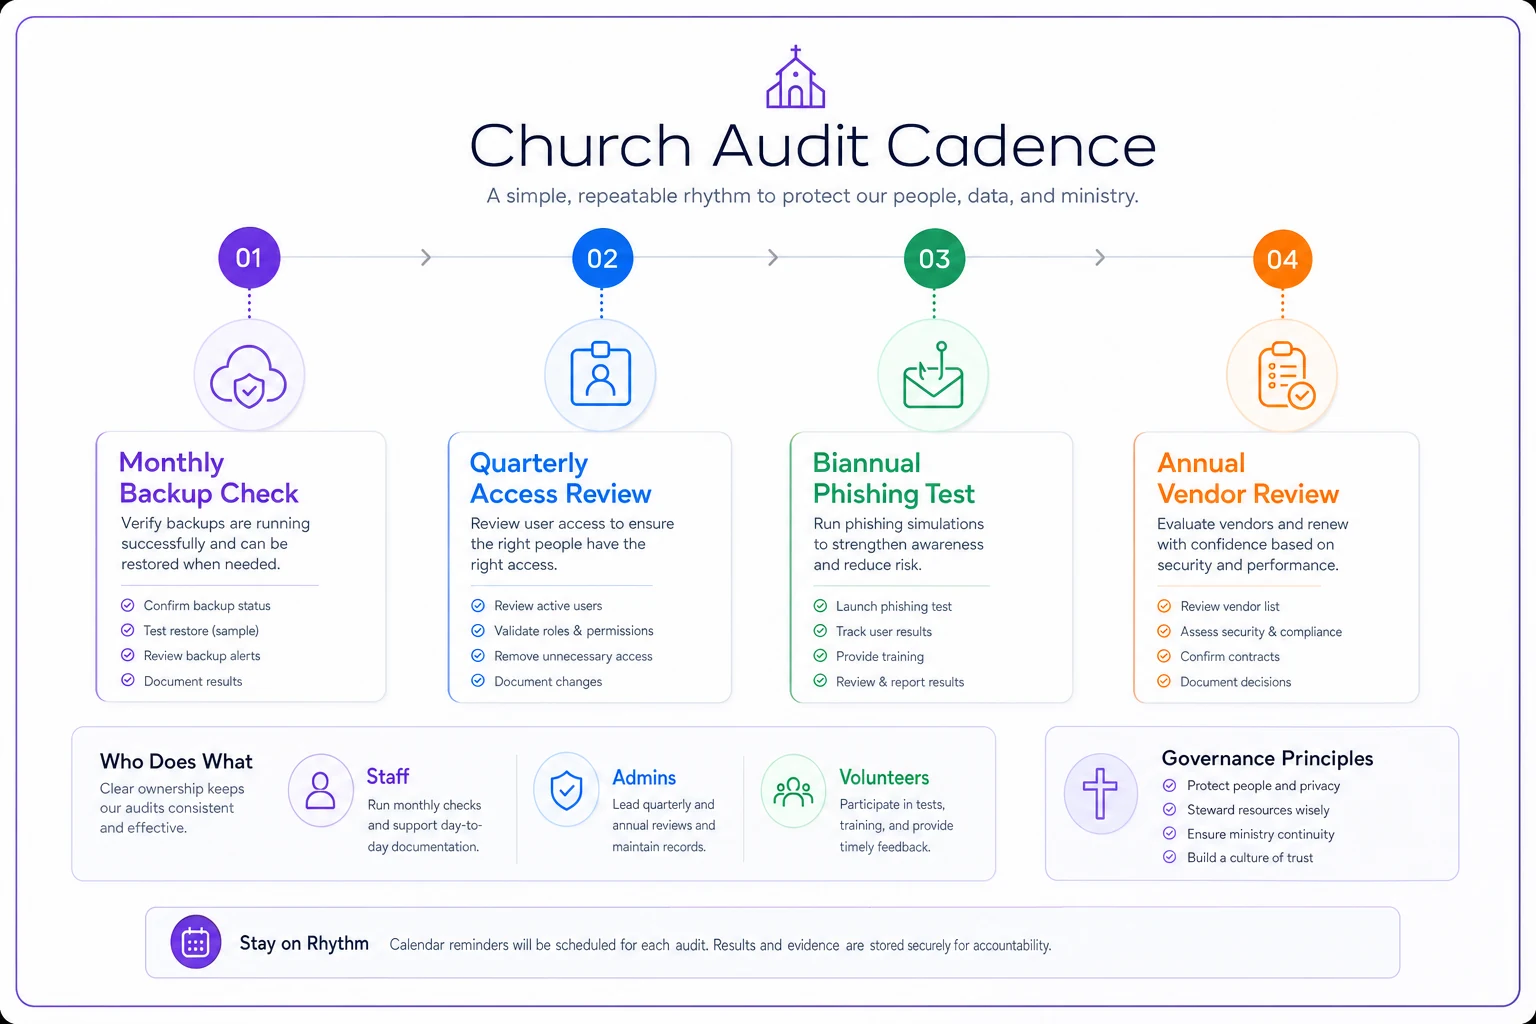Click the Admins shield checkmark icon
1536x1024 pixels.
point(567,790)
